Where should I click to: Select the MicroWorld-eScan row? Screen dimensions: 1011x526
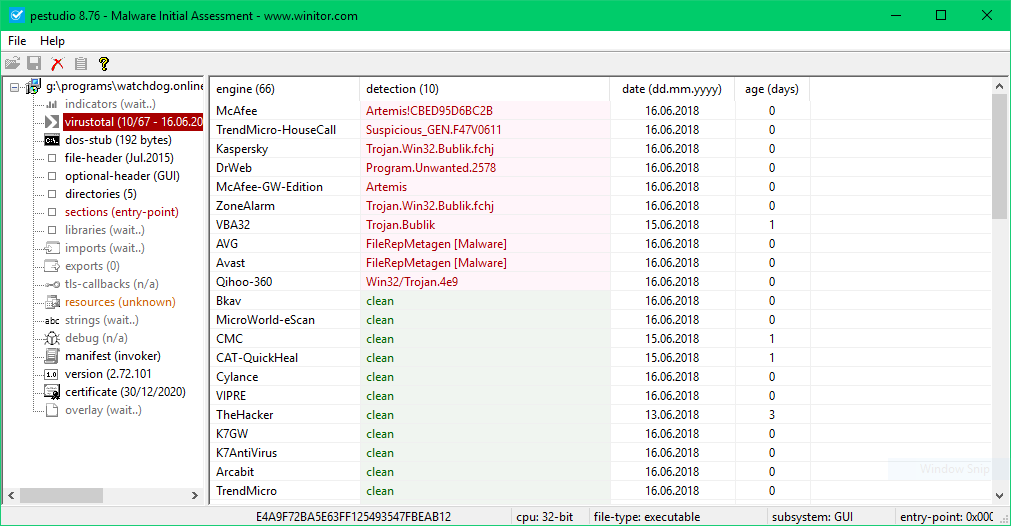(600, 320)
